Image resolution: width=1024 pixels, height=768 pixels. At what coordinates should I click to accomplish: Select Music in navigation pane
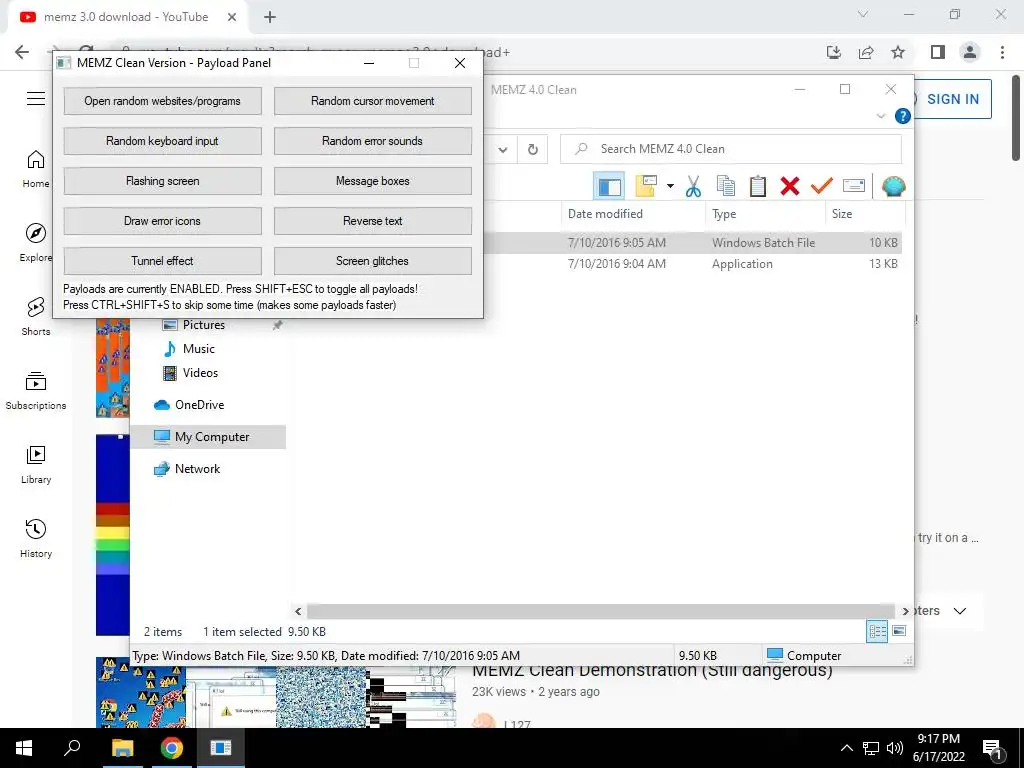(x=199, y=349)
